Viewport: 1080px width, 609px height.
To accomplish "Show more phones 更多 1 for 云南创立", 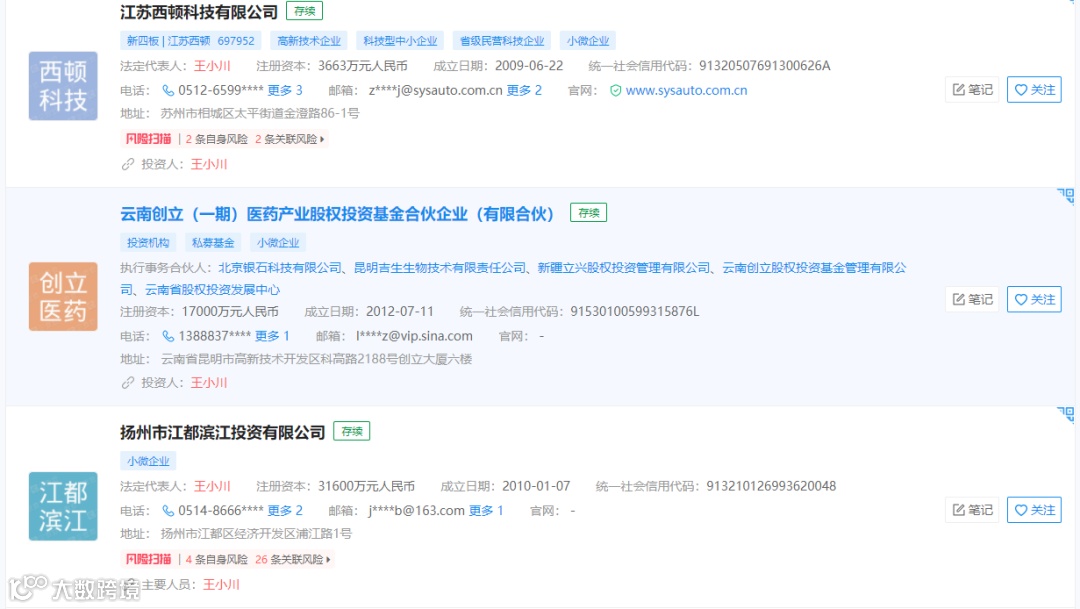I will pos(272,336).
